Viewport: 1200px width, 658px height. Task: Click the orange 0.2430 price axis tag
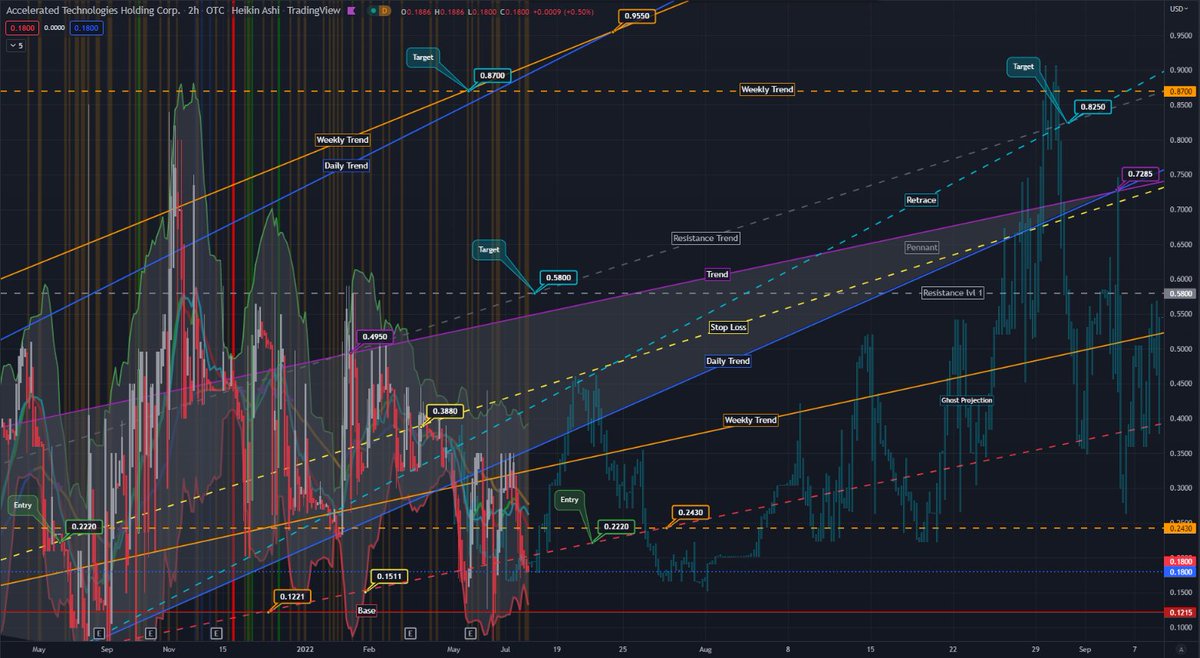tap(1180, 529)
